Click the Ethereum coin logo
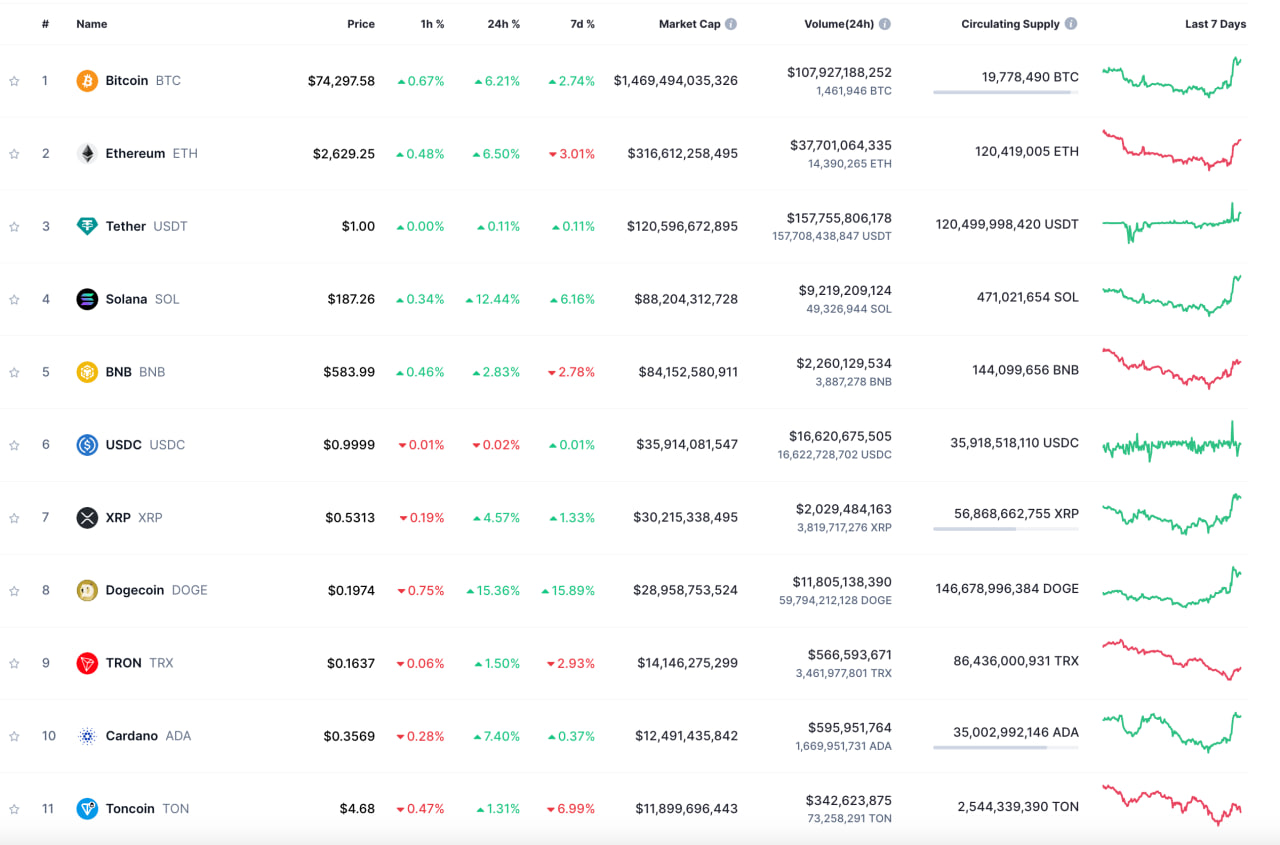This screenshot has height=845, width=1280. (87, 154)
